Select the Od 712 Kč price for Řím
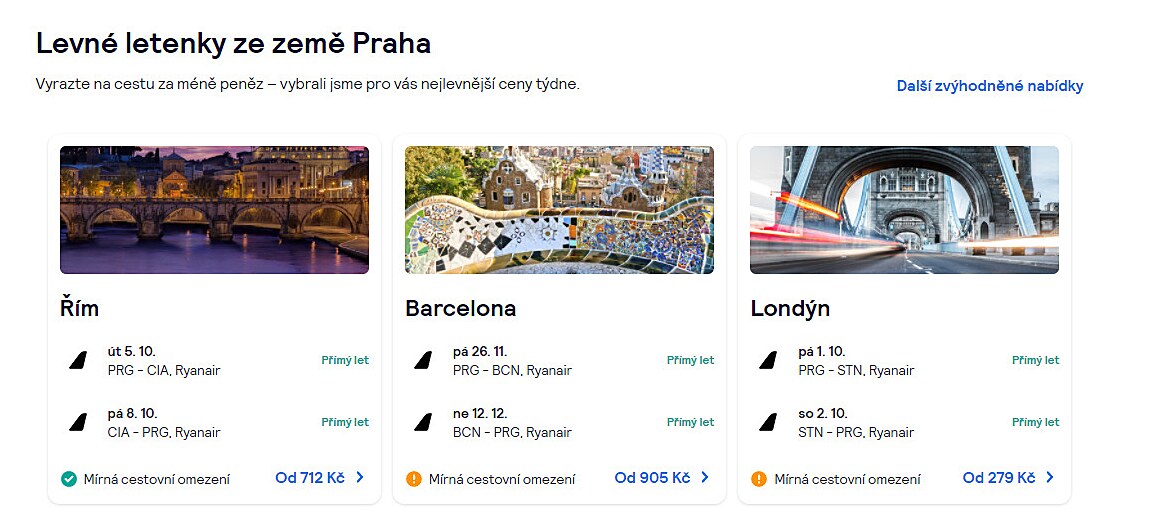 tap(310, 478)
